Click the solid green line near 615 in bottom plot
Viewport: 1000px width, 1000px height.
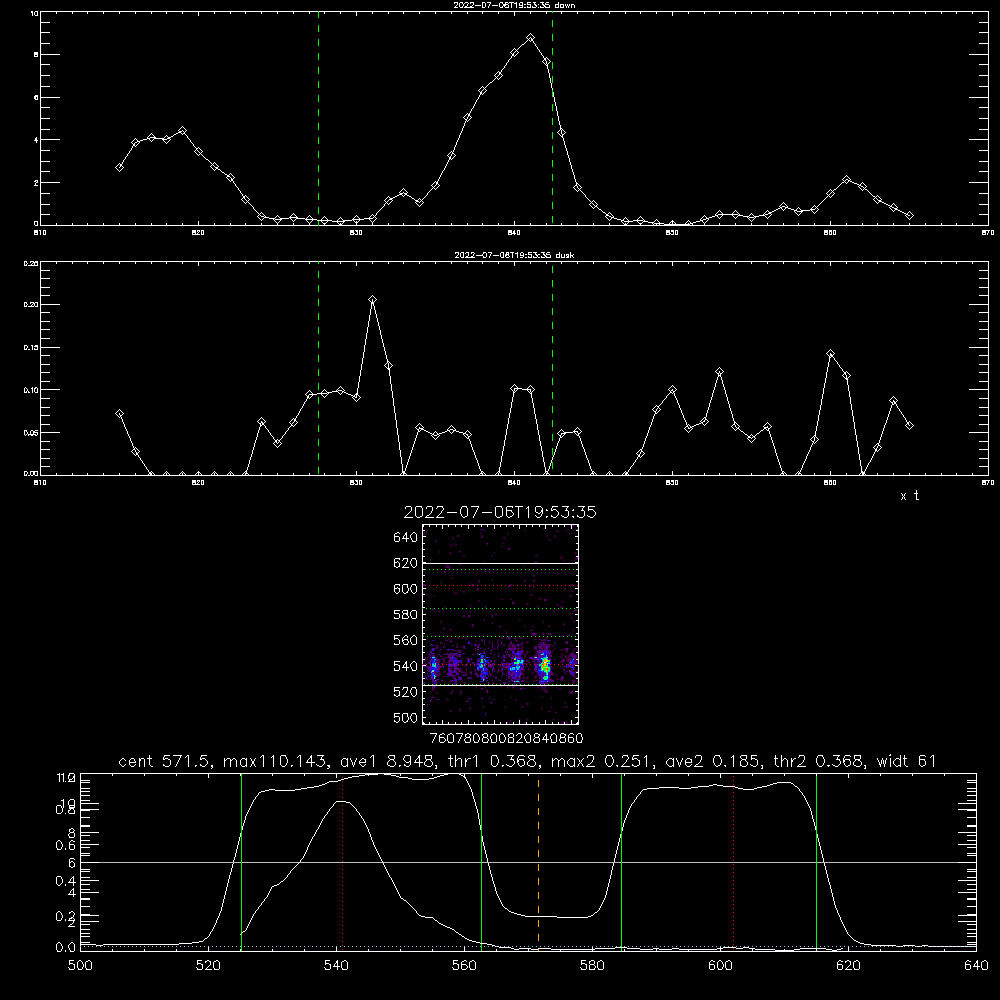click(816, 862)
